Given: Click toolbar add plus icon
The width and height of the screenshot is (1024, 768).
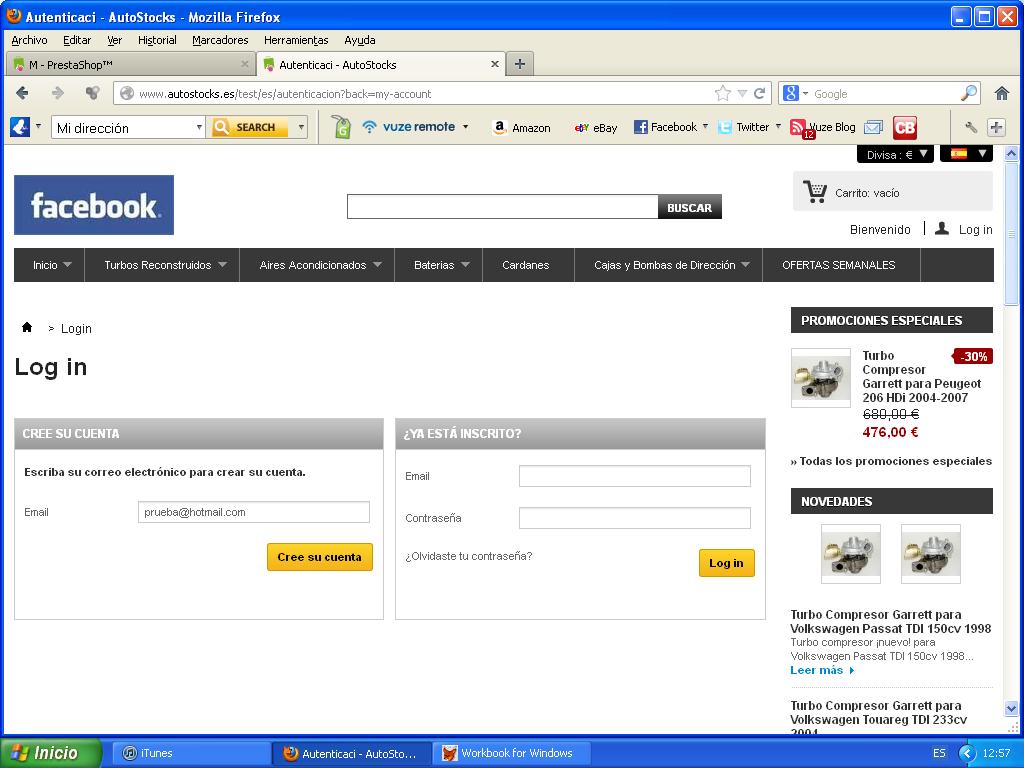Looking at the screenshot, I should pyautogui.click(x=996, y=127).
